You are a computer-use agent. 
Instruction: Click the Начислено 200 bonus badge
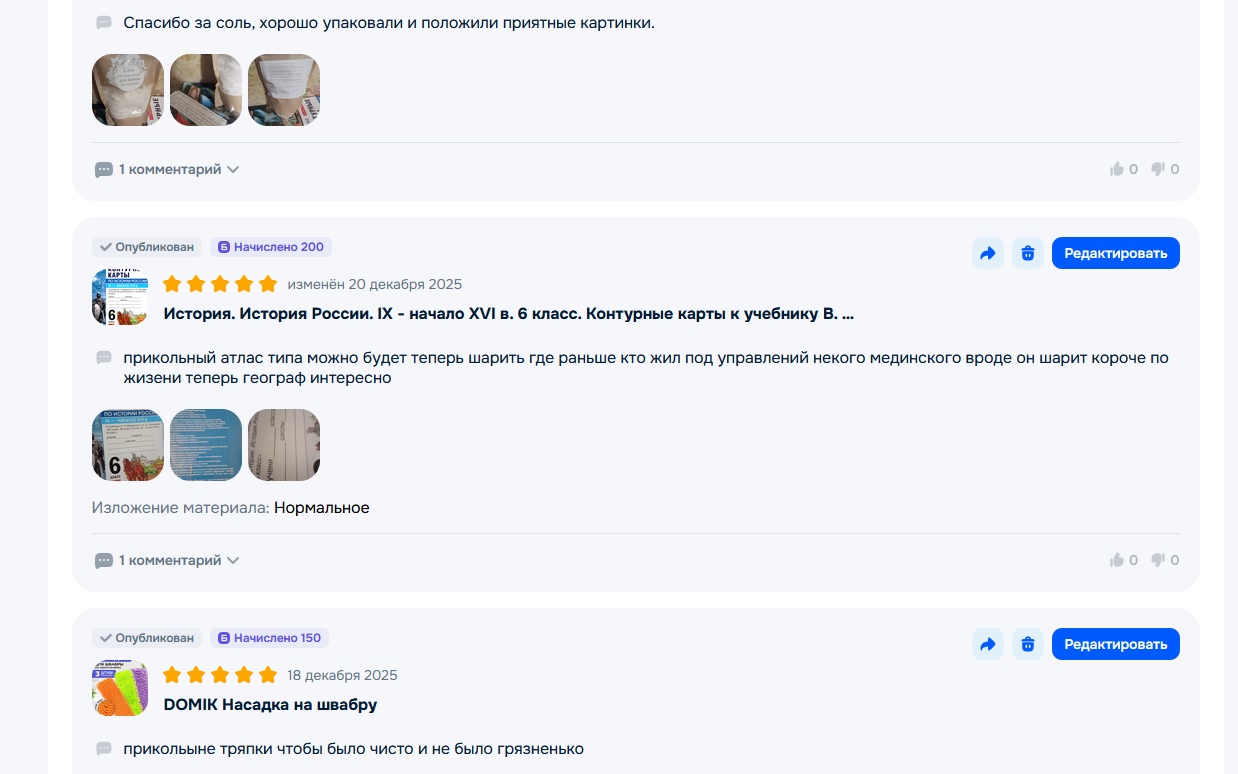point(271,247)
